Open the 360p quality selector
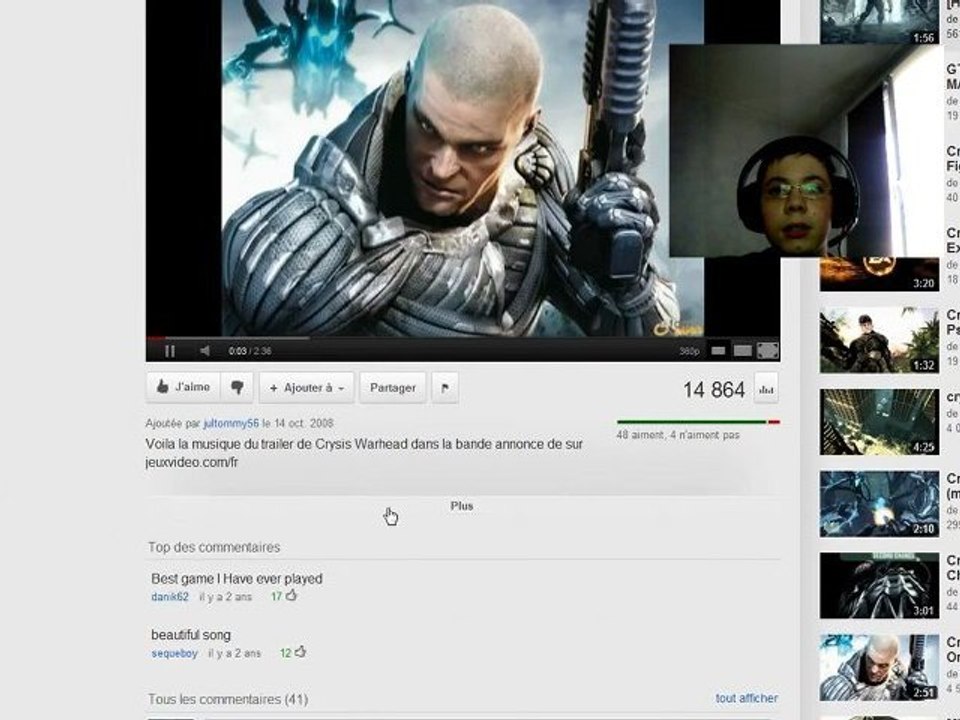Image resolution: width=960 pixels, height=720 pixels. 689,351
